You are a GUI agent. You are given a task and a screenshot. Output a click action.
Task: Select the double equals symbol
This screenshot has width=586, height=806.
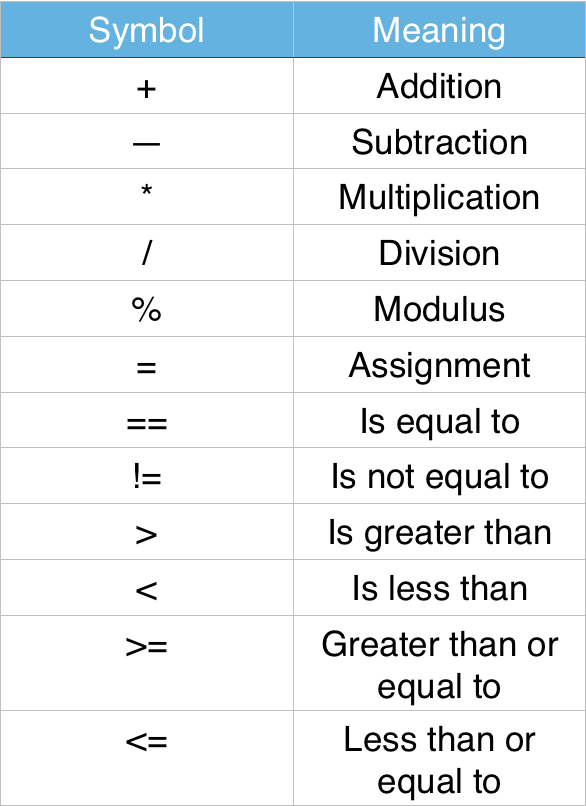pos(146,424)
